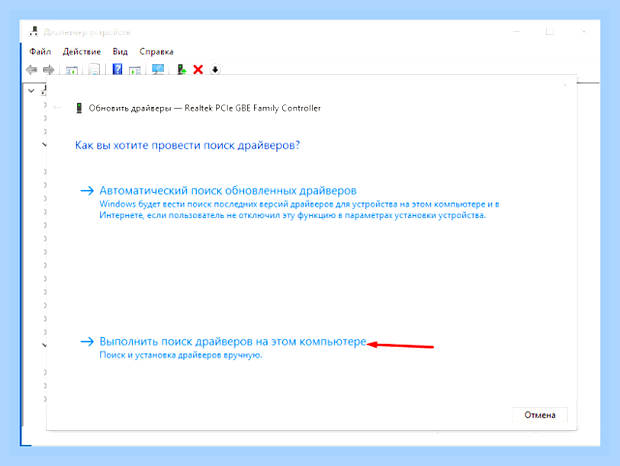Close the Device Manager window
This screenshot has height=466, width=620.
pos(584,31)
